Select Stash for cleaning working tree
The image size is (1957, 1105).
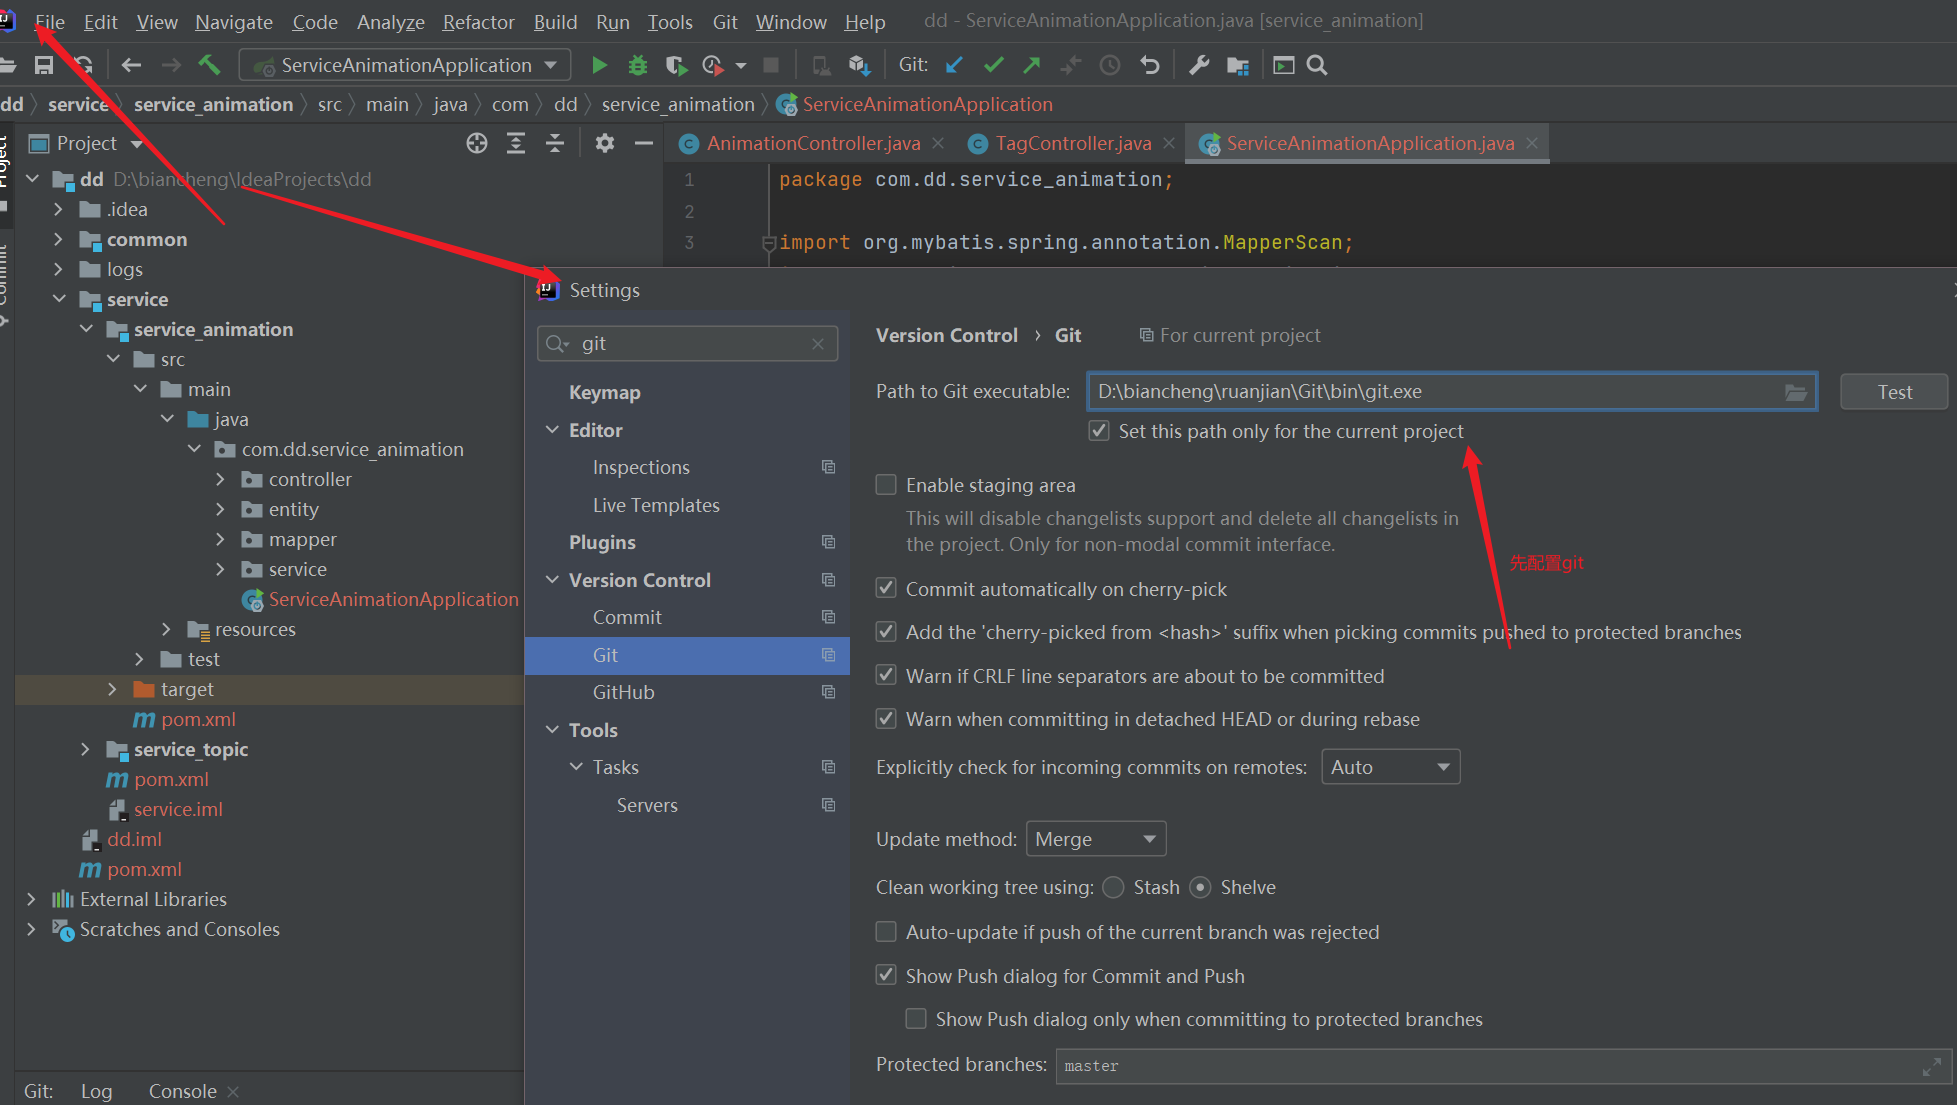1113,887
